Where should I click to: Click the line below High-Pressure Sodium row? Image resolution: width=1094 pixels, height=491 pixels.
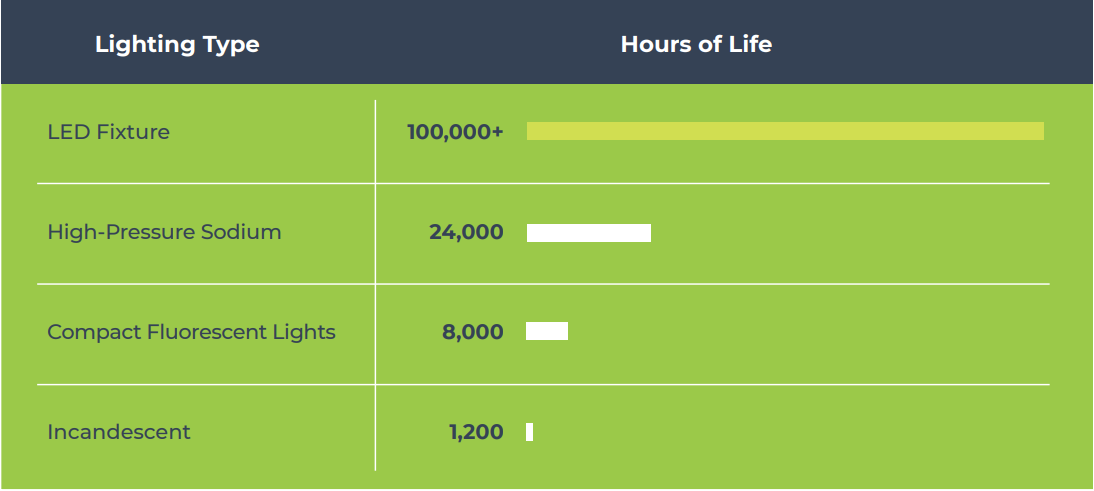[543, 284]
